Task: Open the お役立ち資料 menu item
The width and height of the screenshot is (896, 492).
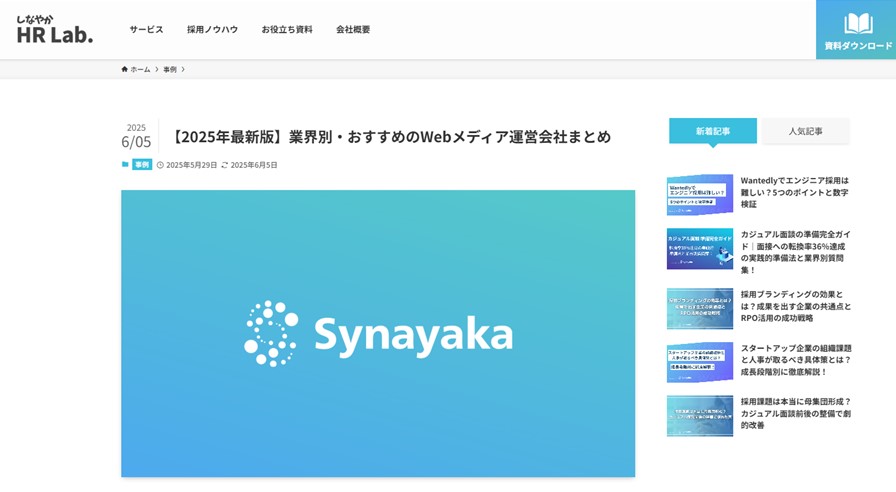Action: [287, 29]
